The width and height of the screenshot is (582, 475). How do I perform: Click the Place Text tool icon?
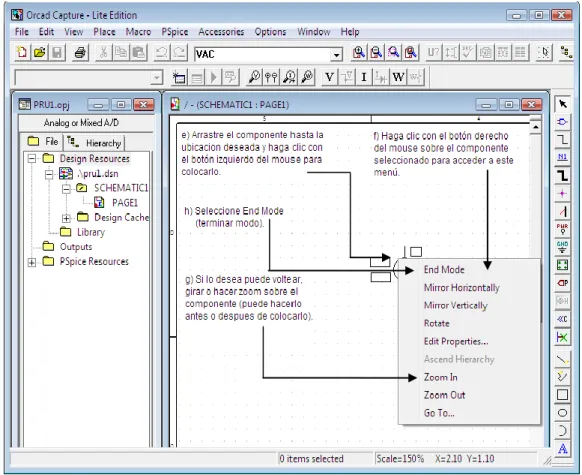[562, 449]
